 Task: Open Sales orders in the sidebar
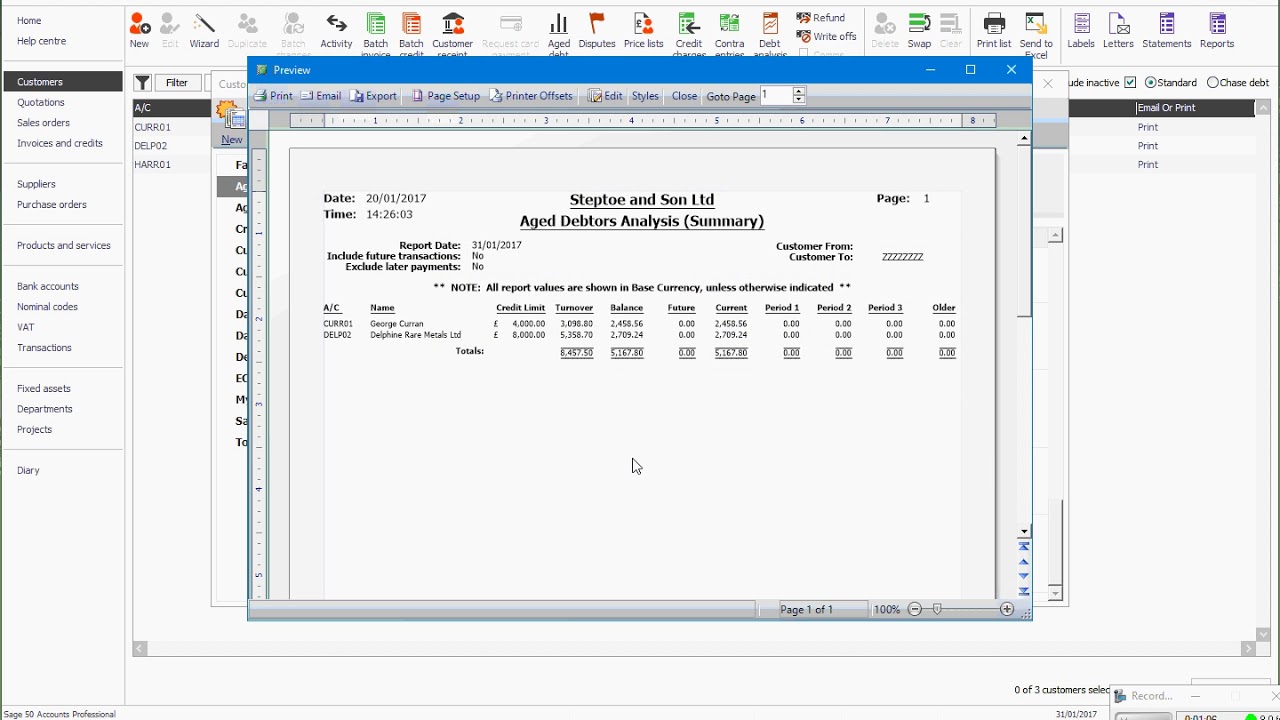point(43,123)
